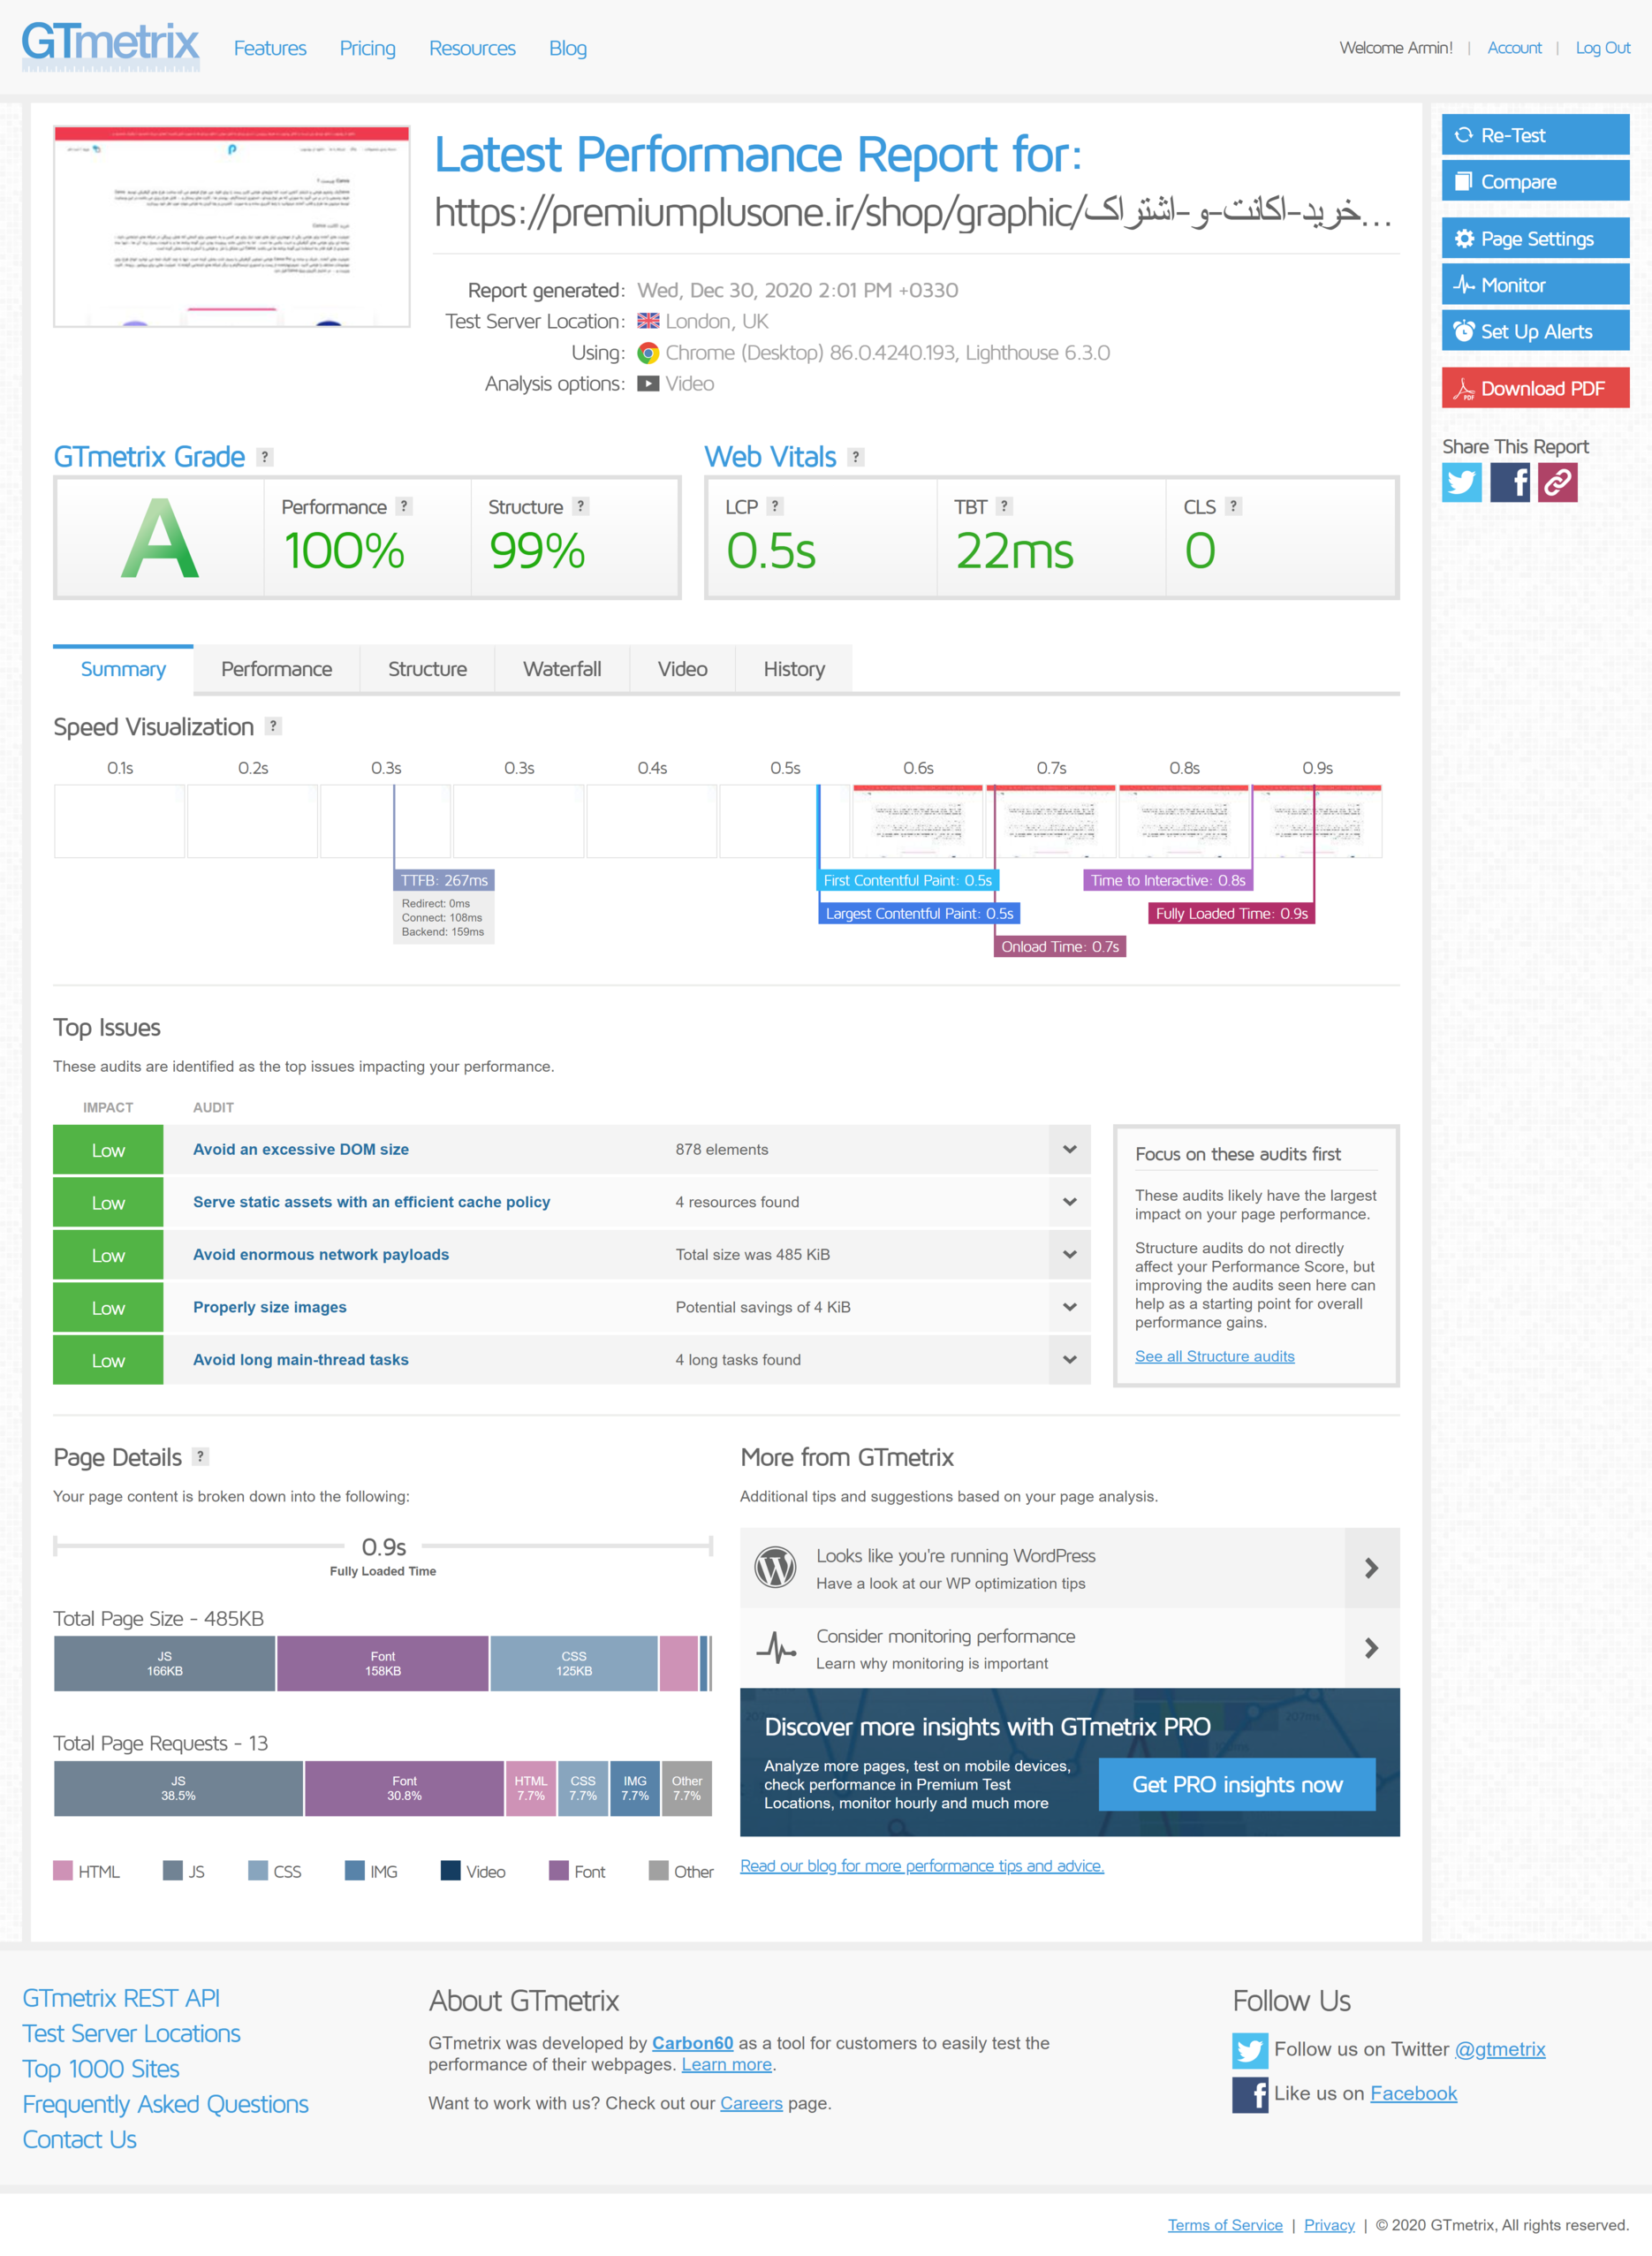Click help icon next to CLS

click(x=1233, y=506)
